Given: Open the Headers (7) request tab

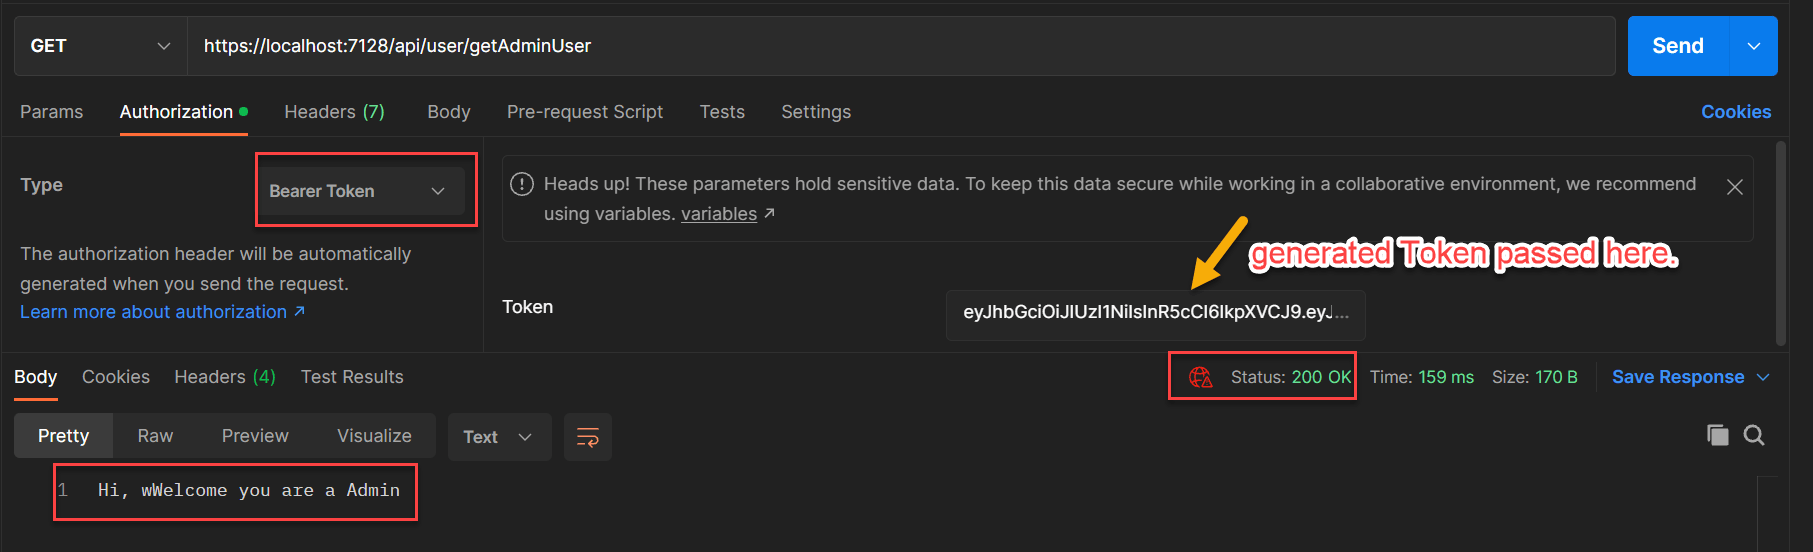Looking at the screenshot, I should point(334,112).
